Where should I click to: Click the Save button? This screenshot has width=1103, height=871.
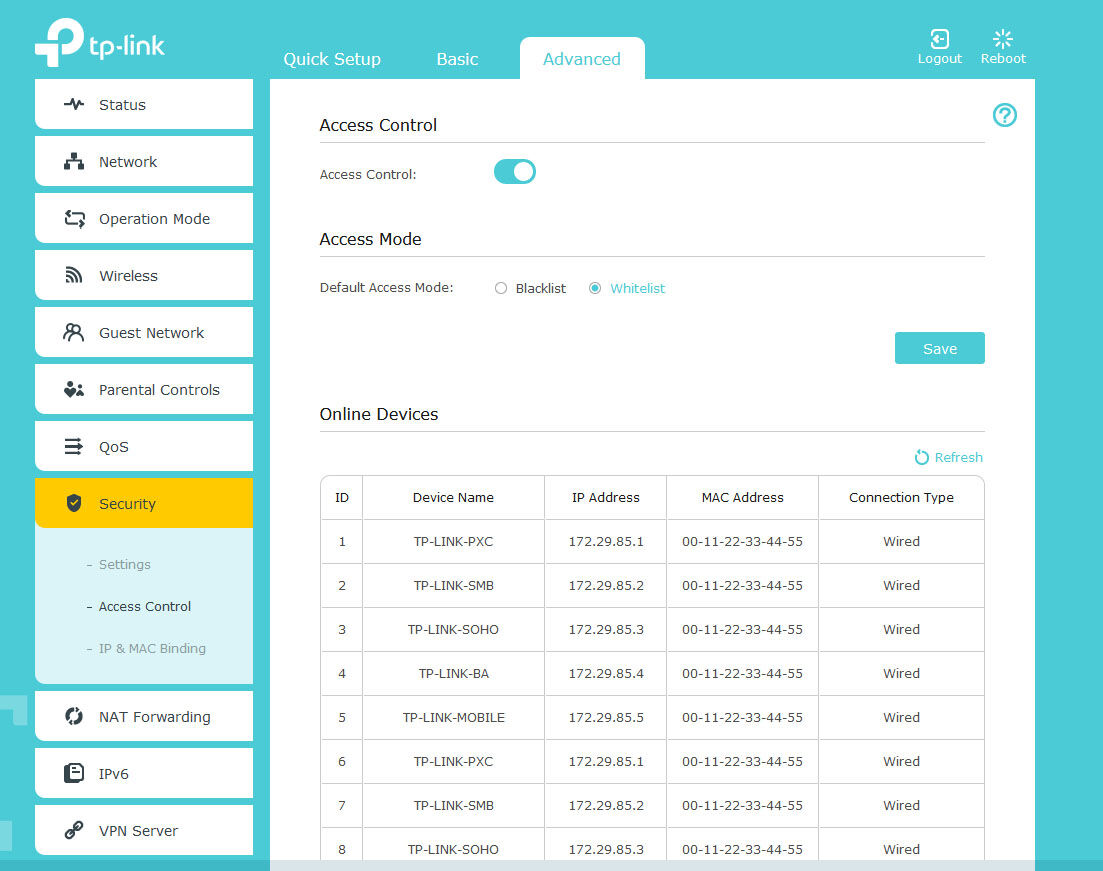tap(940, 348)
